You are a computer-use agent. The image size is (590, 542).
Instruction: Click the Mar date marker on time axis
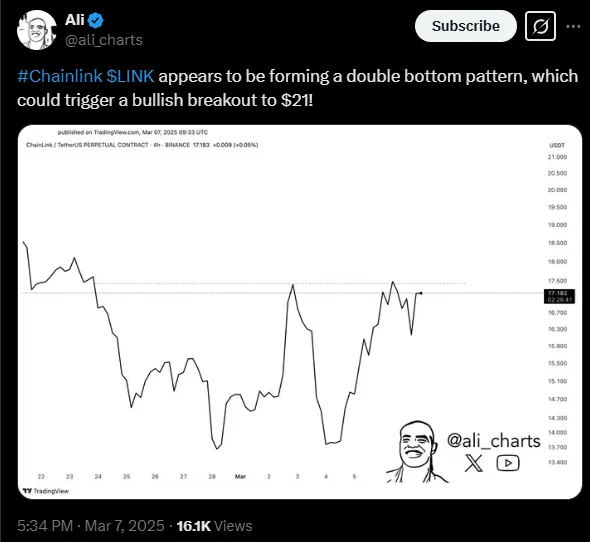[240, 477]
